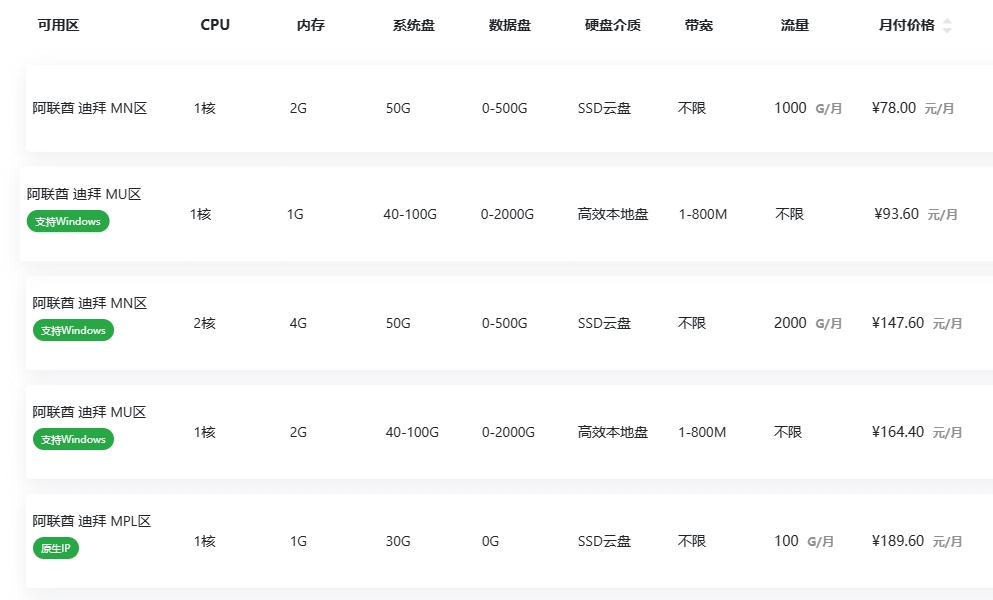Click the 硬盘介质 column header
This screenshot has width=993, height=600.
(612, 25)
